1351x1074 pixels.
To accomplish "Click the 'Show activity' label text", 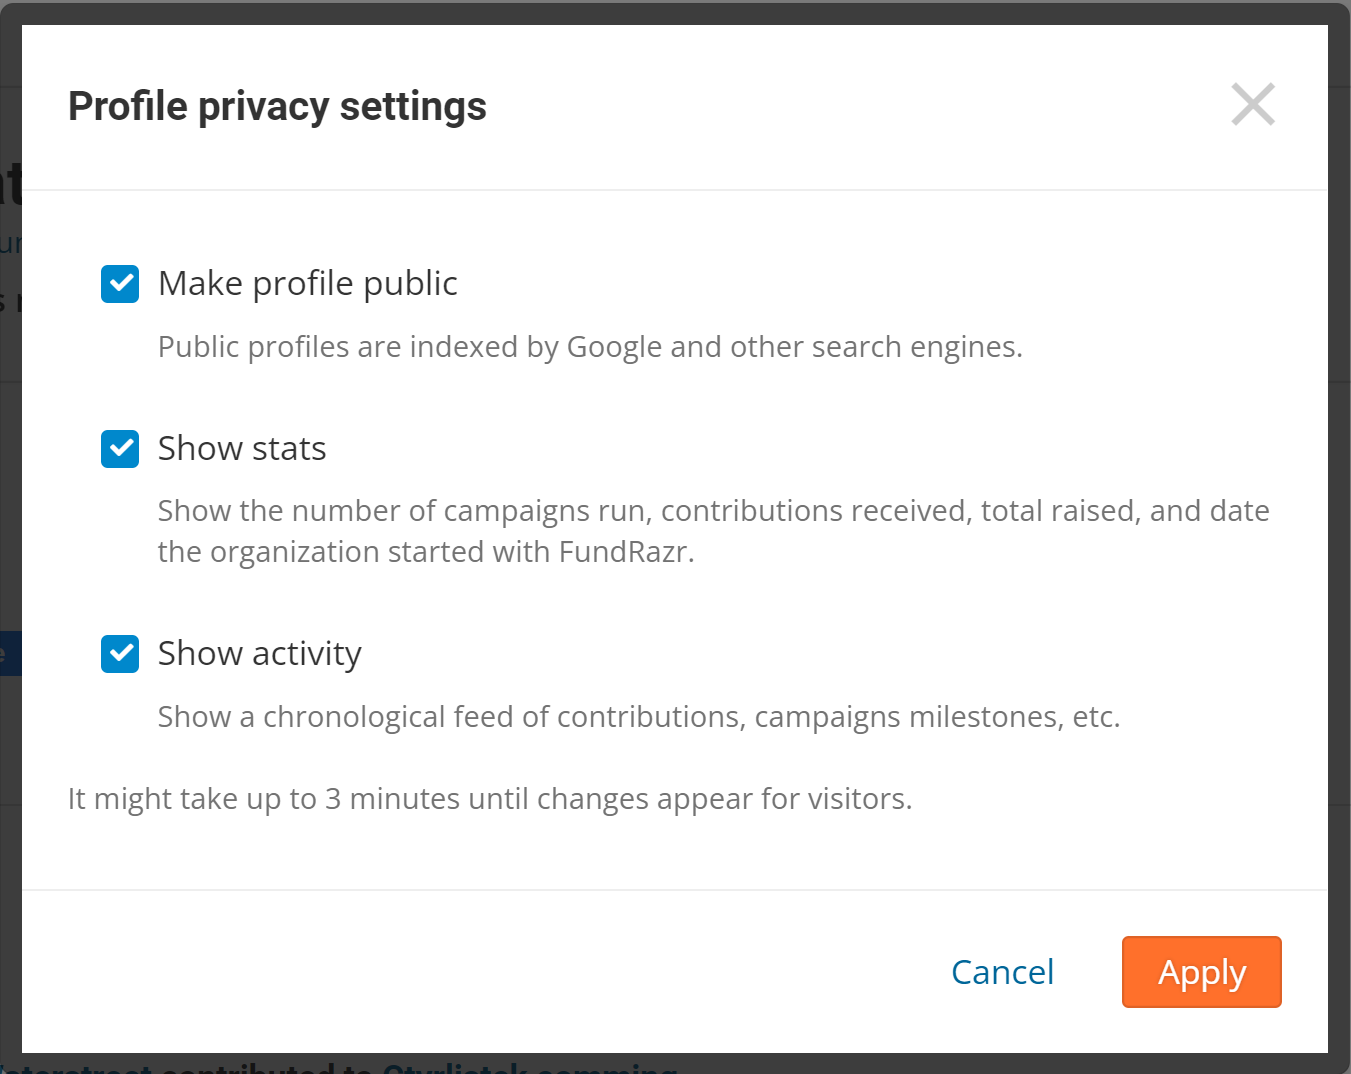I will (260, 654).
